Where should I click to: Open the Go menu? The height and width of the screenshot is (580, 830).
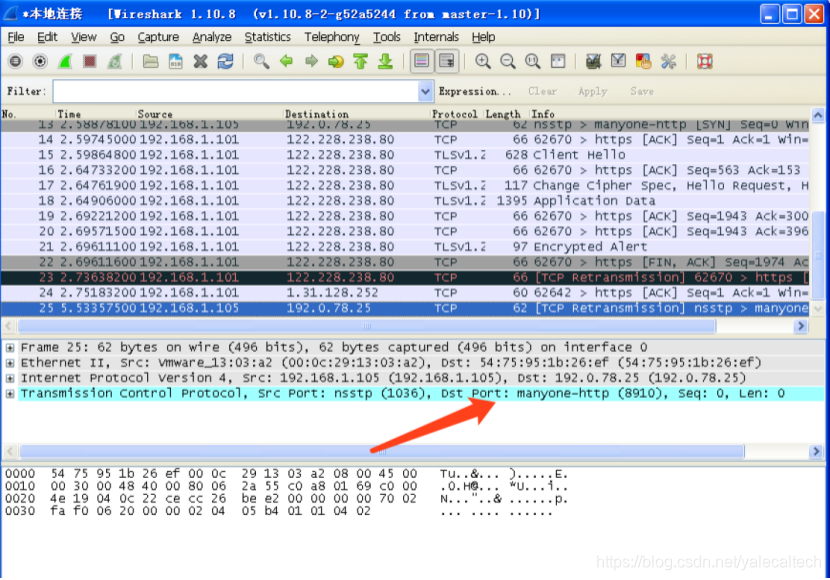coord(117,37)
